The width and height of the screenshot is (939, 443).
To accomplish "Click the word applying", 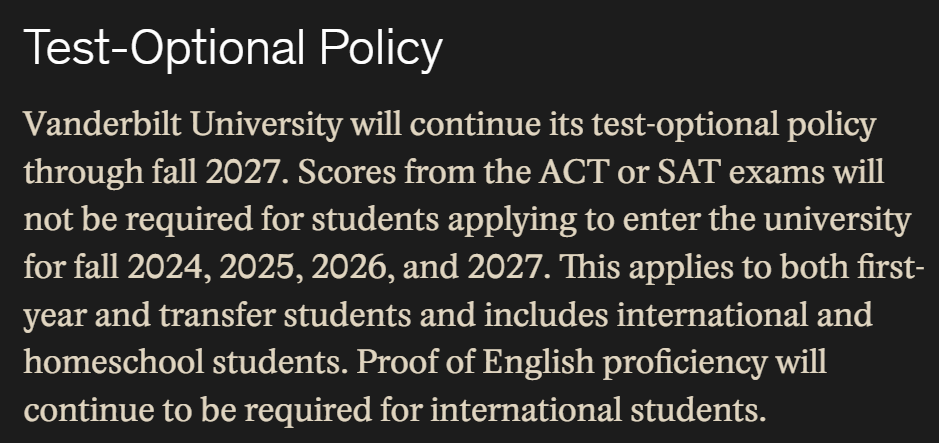I will click(512, 221).
